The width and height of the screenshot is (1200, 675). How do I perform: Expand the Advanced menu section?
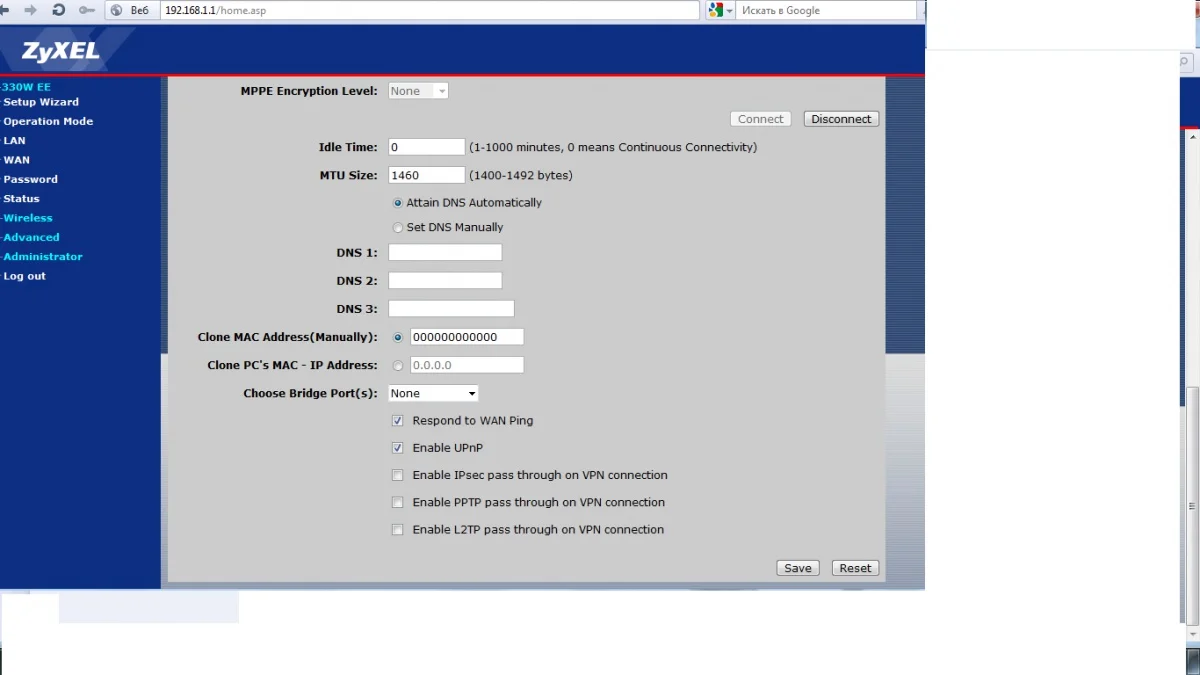(30, 237)
